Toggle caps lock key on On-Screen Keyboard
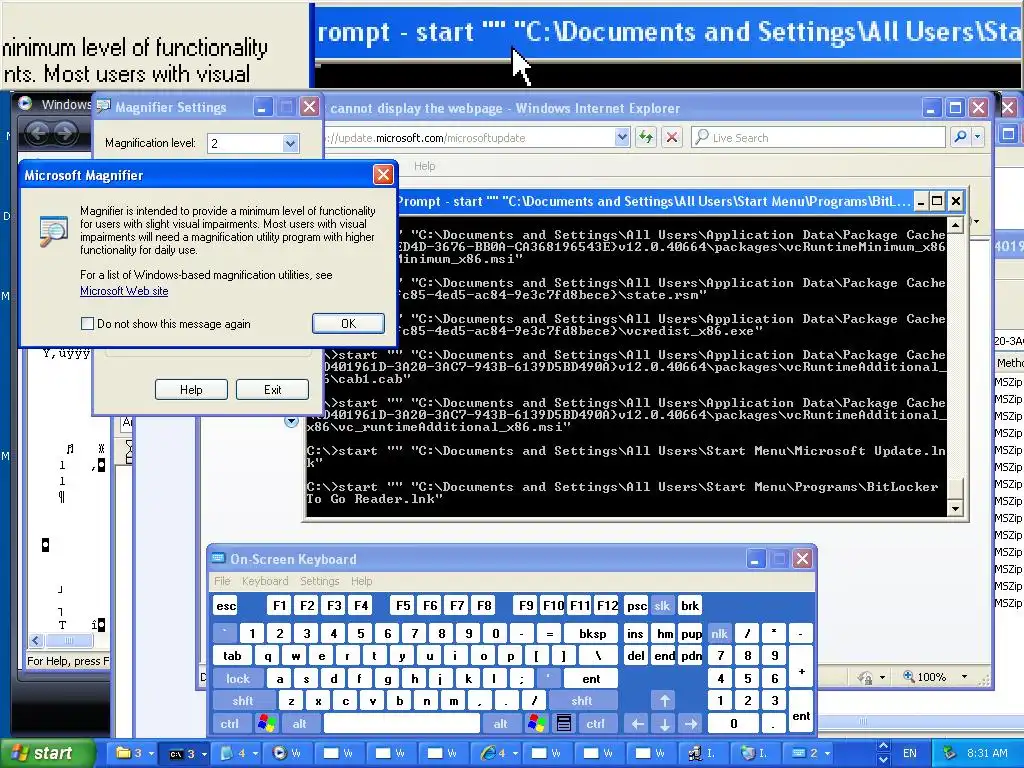The width and height of the screenshot is (1024, 768). (x=238, y=679)
